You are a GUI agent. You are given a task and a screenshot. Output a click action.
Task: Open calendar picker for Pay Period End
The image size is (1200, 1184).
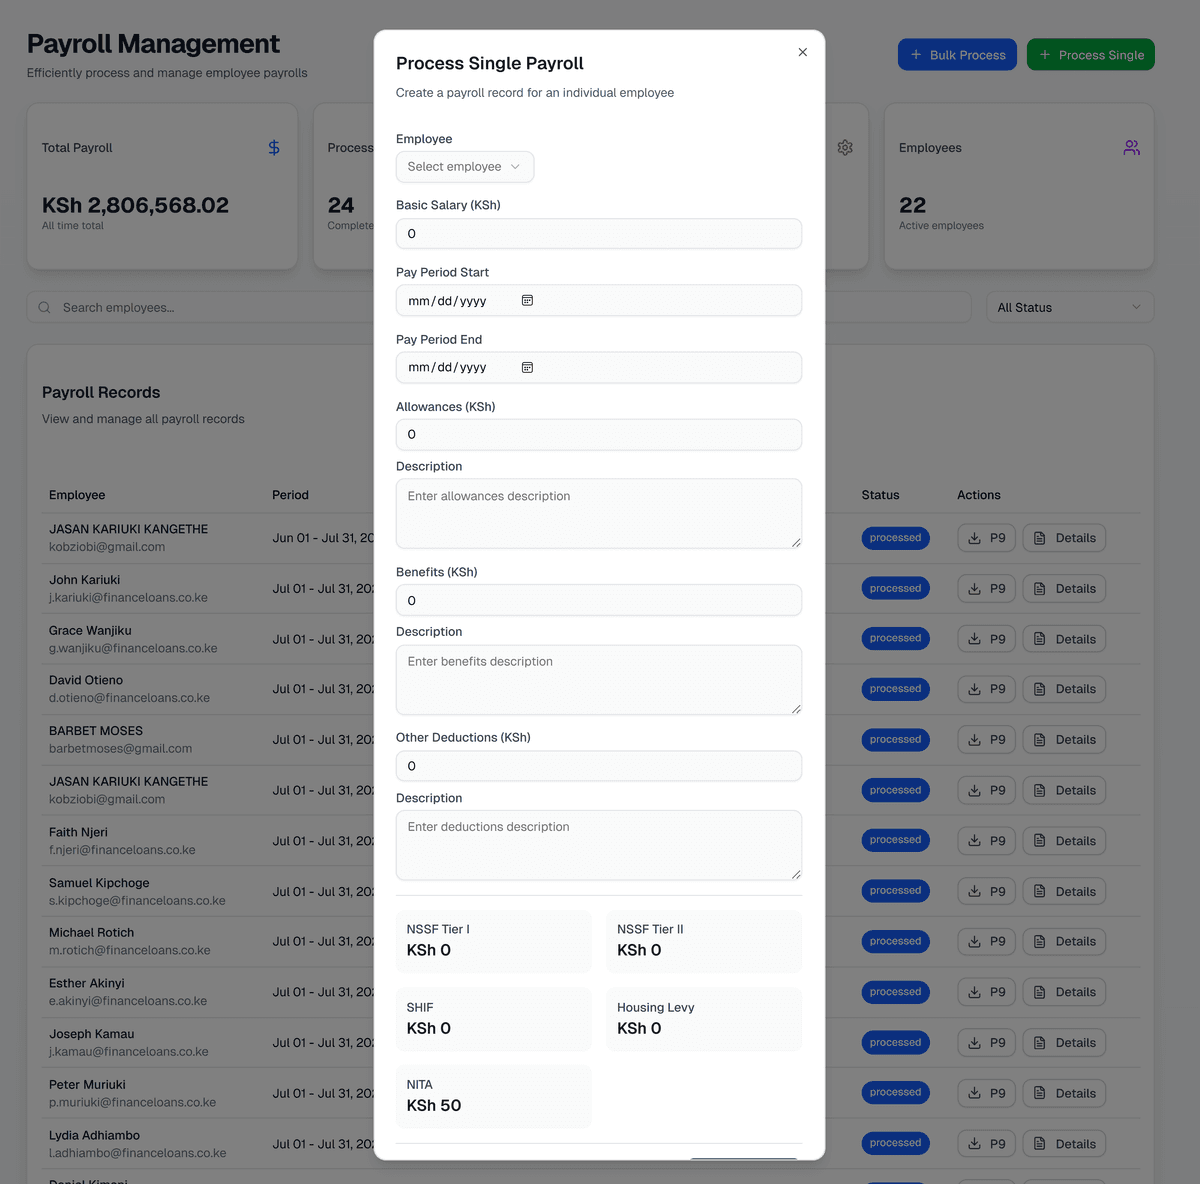(x=527, y=368)
